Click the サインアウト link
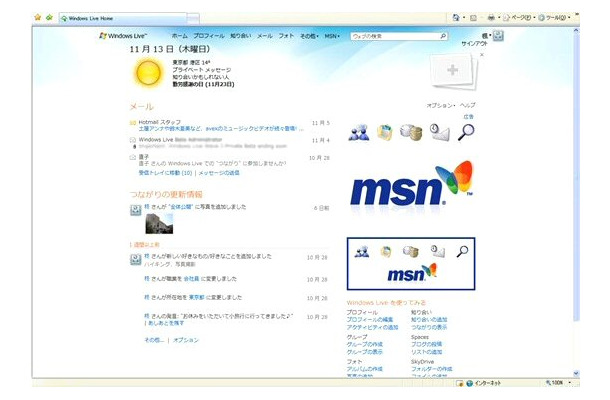The image size is (610, 400). click(474, 44)
